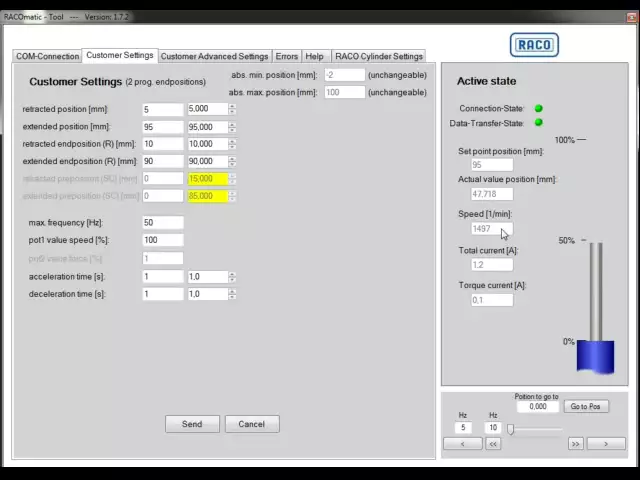Click the deceleration time spinner arrows
The width and height of the screenshot is (640, 480).
[x=232, y=294]
